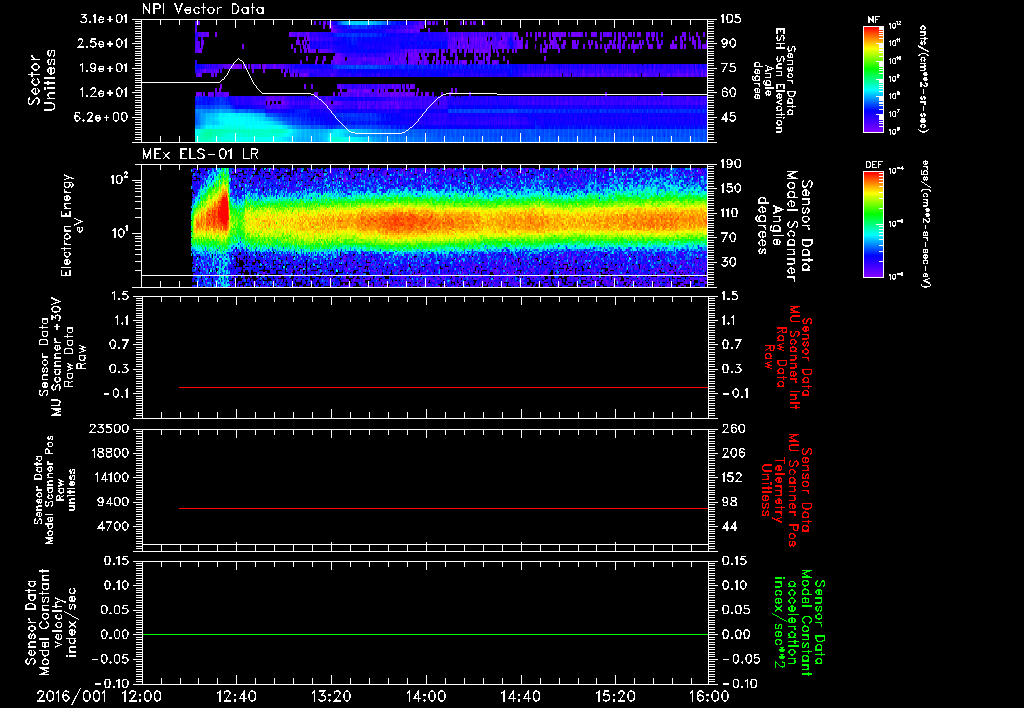
Task: Click the 9400 scanner position tick value
Action: tap(112, 502)
